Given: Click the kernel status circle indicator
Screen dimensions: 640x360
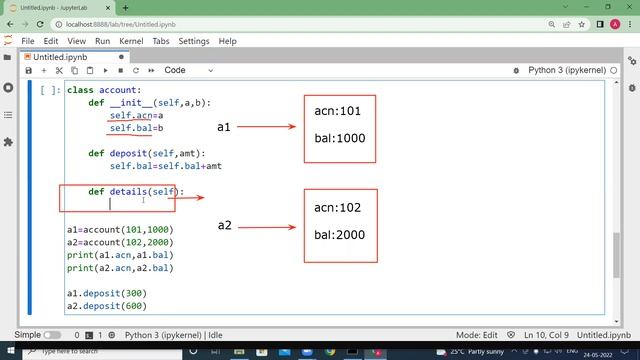Looking at the screenshot, I should (x=613, y=71).
